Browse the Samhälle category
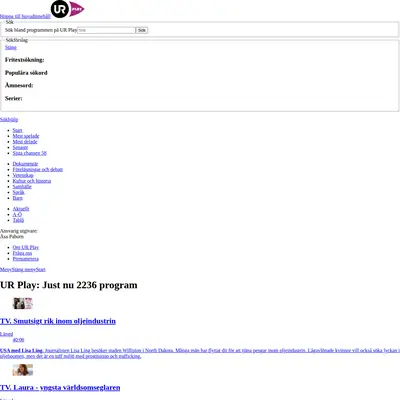The width and height of the screenshot is (400, 400). coord(22,186)
